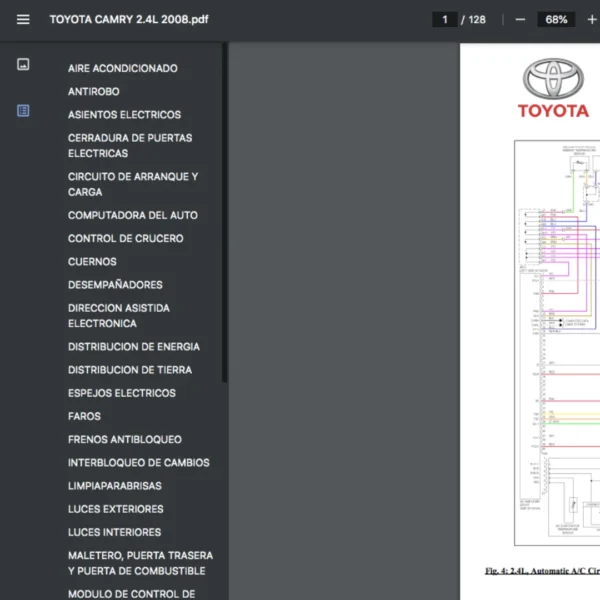Open the FAROS outline entry
600x600 pixels.
click(x=84, y=416)
